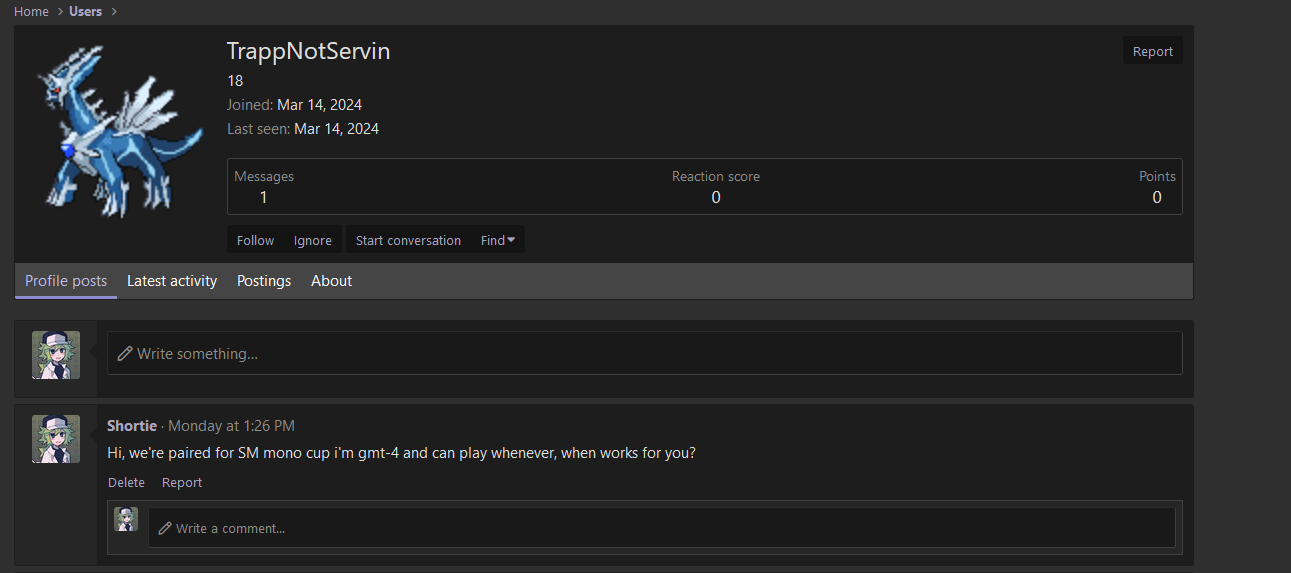Image resolution: width=1291 pixels, height=573 pixels.
Task: Click the pencil icon in the comment box
Action: coord(165,528)
